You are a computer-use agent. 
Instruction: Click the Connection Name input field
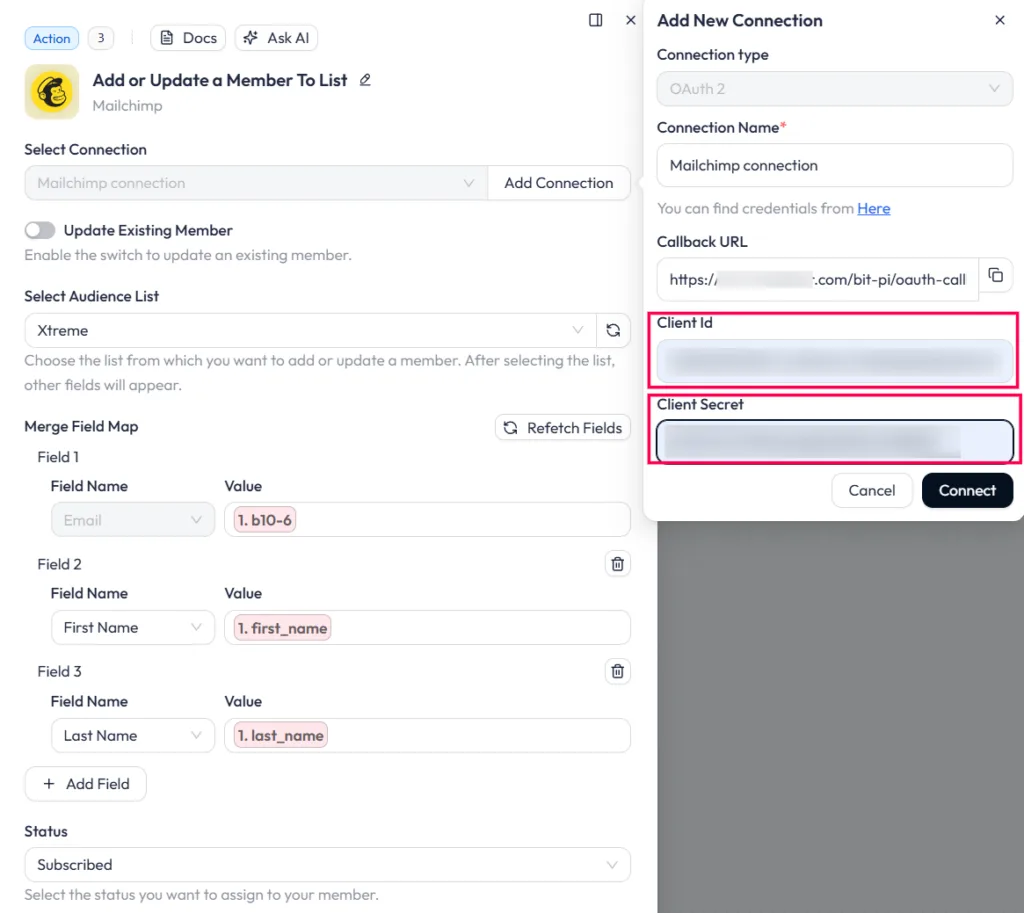point(835,165)
